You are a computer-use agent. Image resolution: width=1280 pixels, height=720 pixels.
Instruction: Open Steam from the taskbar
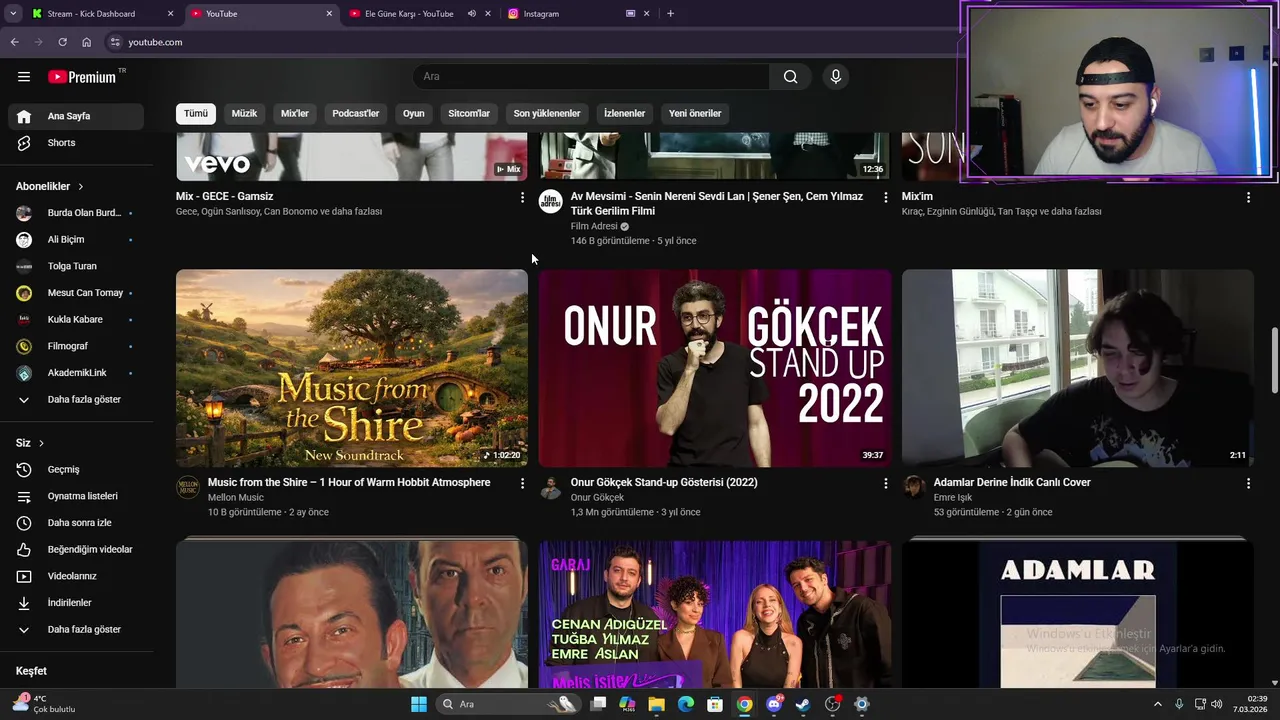803,704
